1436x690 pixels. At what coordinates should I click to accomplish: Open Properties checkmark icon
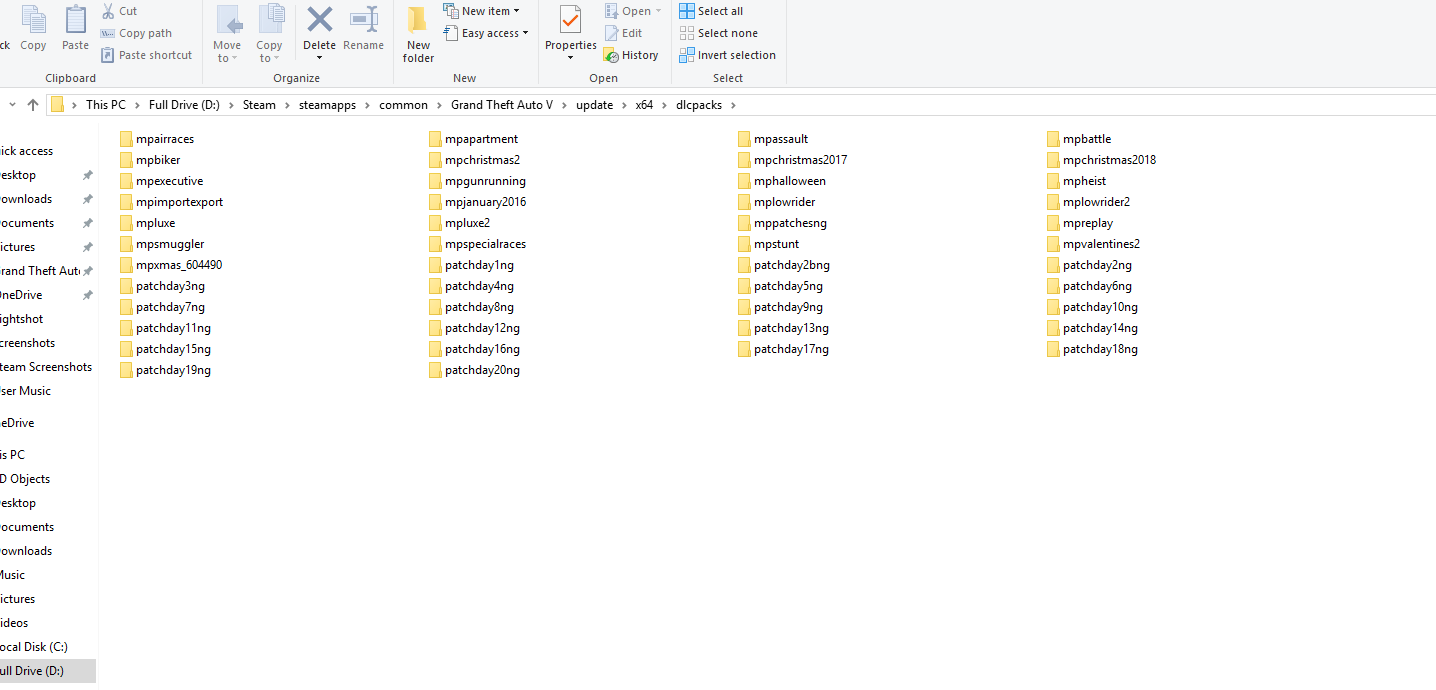click(x=570, y=20)
